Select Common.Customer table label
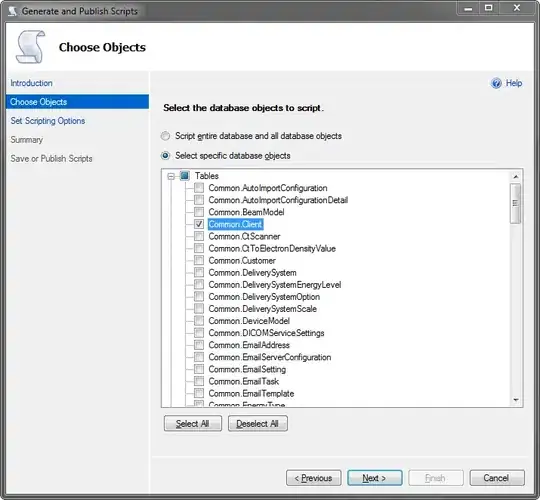540x500 pixels. (242, 260)
